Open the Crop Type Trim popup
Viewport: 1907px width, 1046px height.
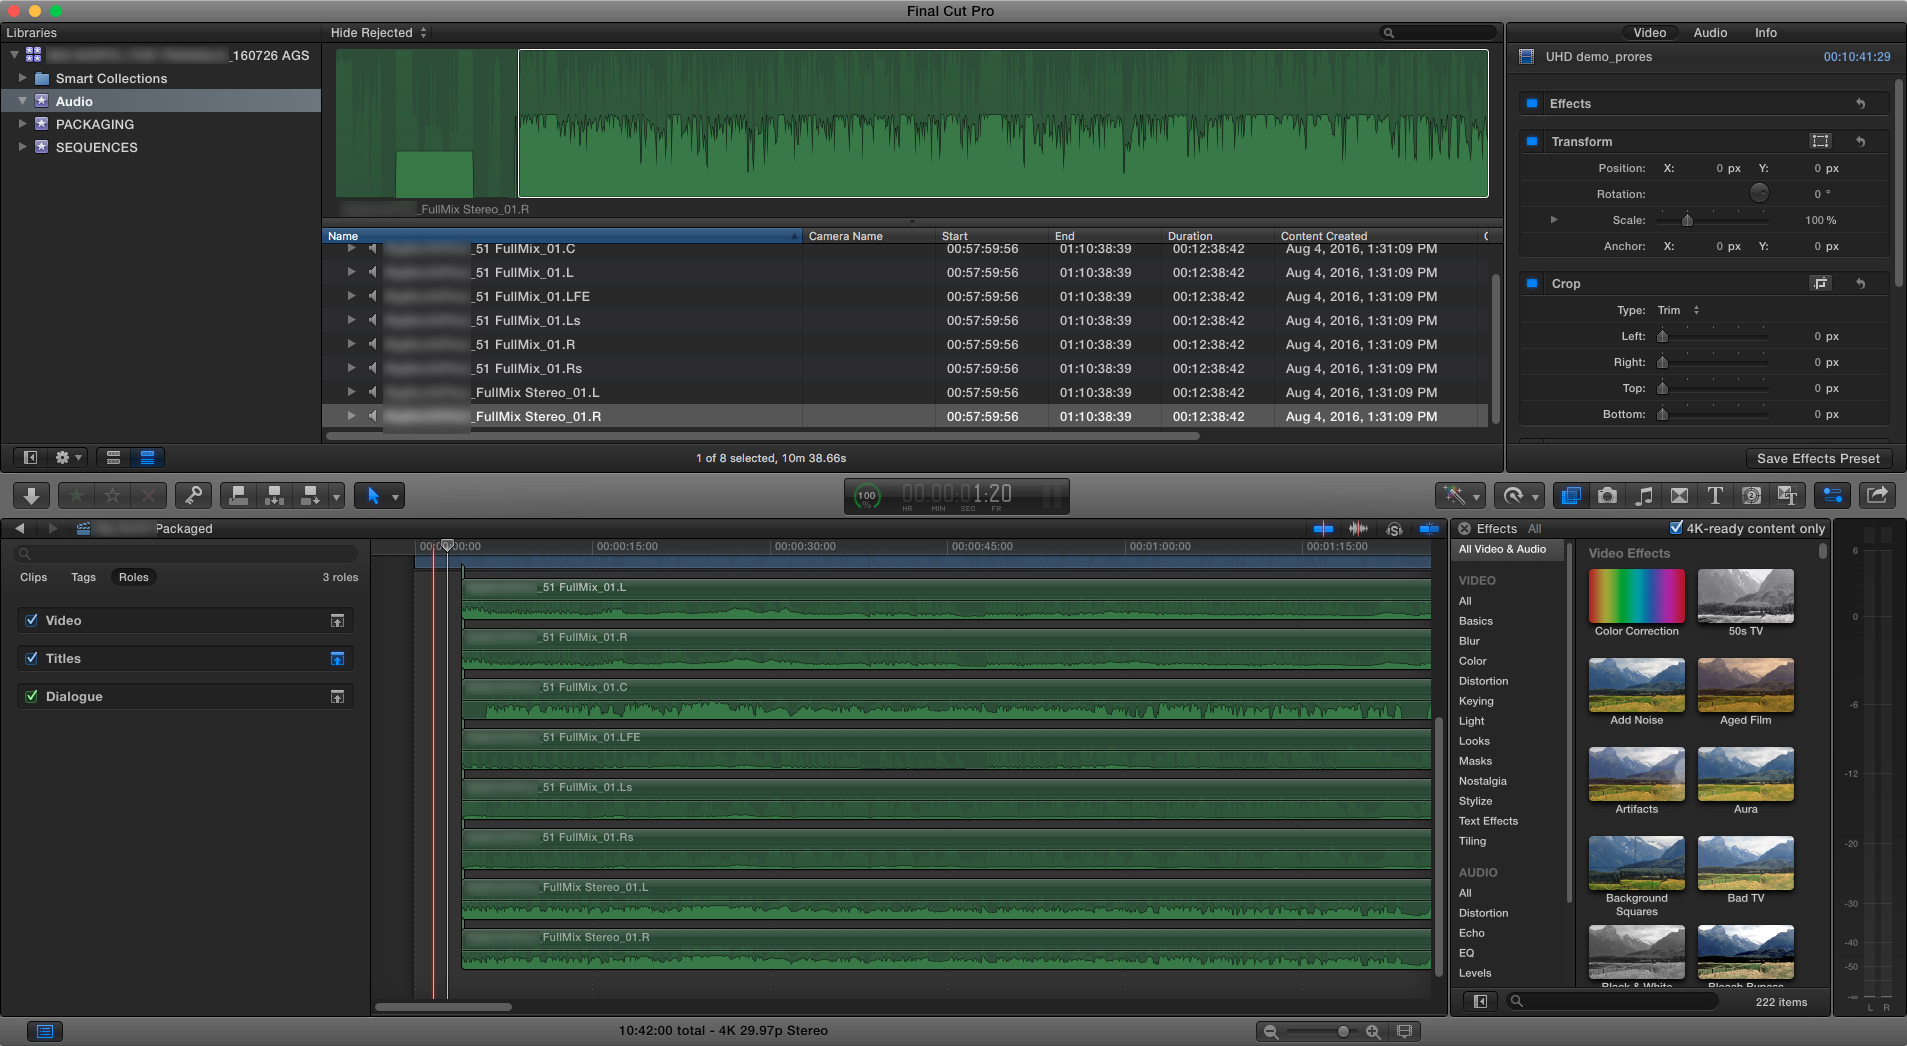pyautogui.click(x=1679, y=310)
